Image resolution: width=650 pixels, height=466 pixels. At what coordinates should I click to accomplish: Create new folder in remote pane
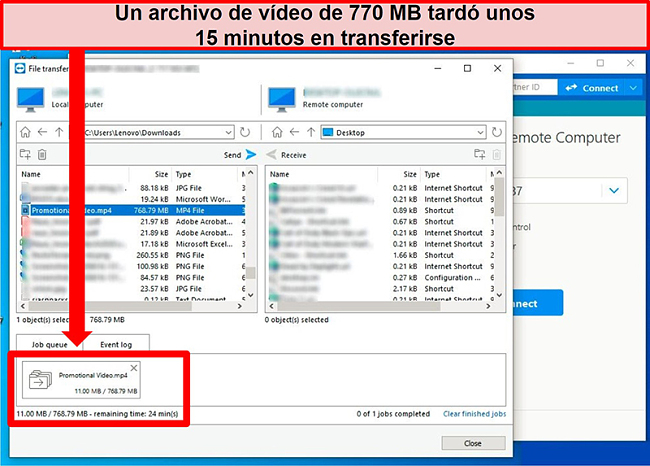tap(480, 155)
